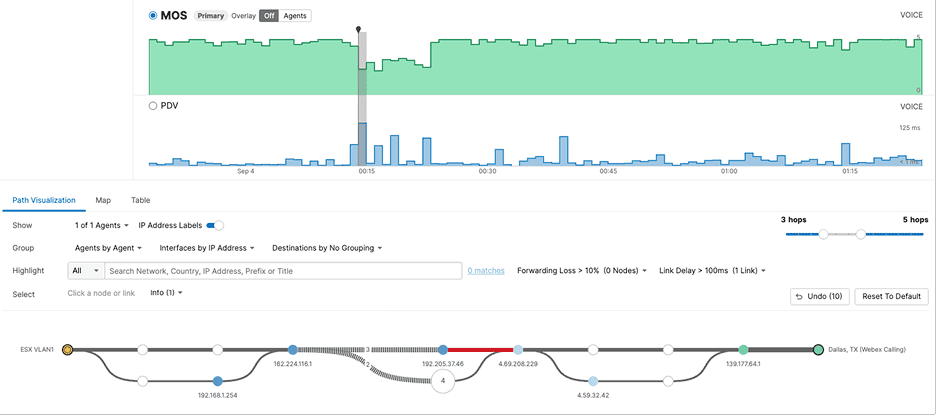Toggle IP Address Labels switch
The height and width of the screenshot is (416, 937).
tap(215, 225)
